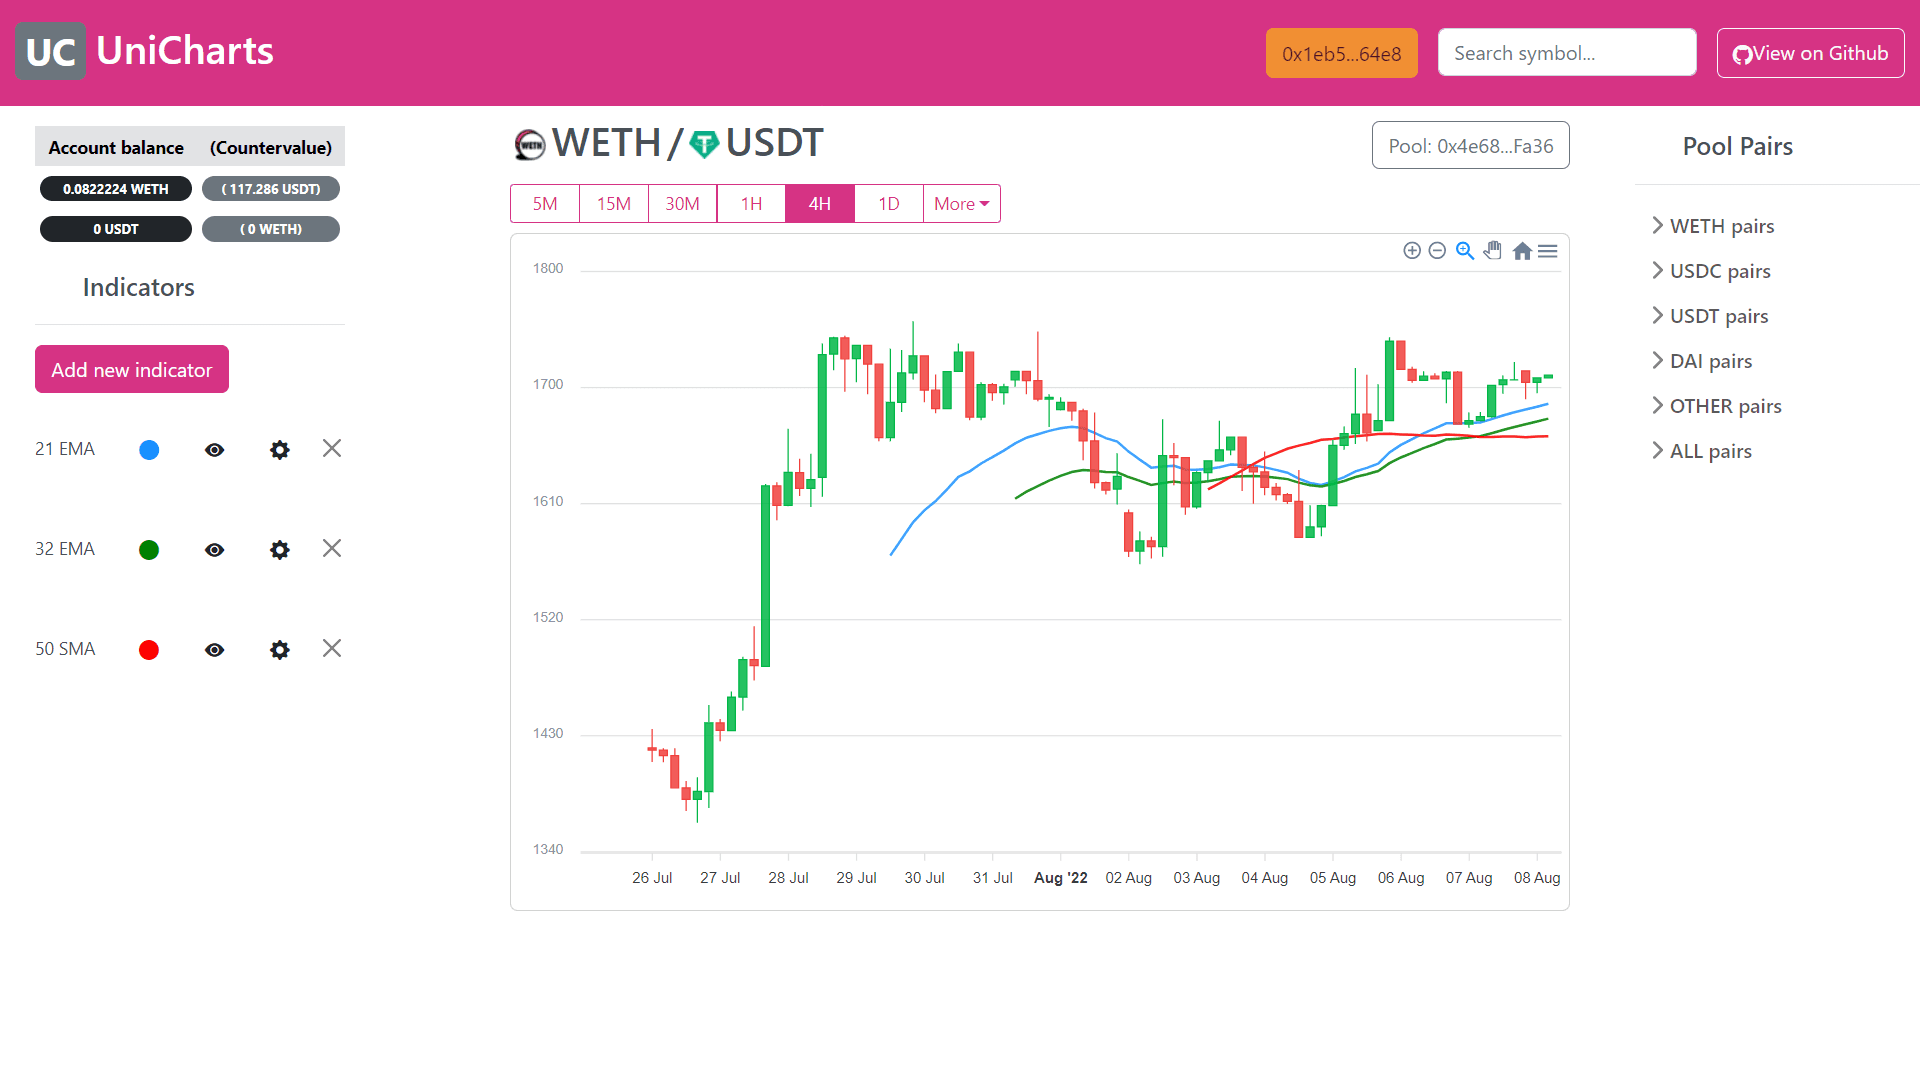Screen dimensions: 1920x1080
Task: Activate the chart panning hand tool
Action: (x=1493, y=251)
